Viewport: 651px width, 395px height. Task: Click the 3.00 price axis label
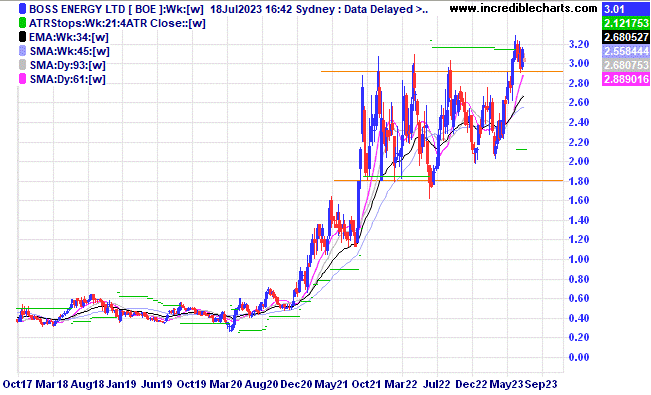(579, 64)
